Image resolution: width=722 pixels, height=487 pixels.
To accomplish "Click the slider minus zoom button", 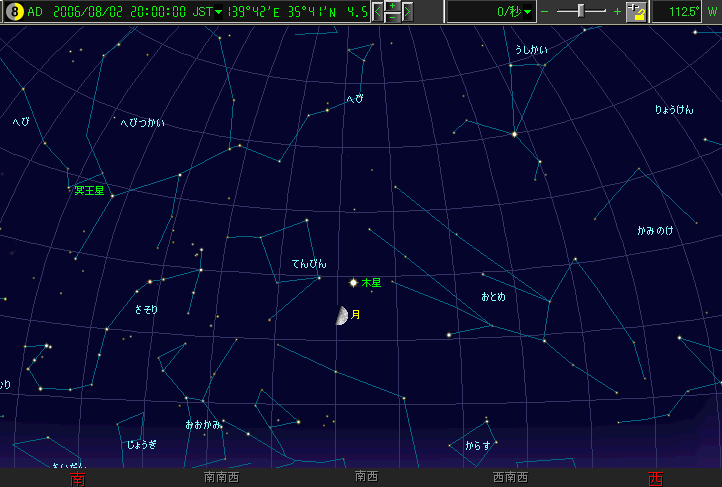I will coord(545,12).
